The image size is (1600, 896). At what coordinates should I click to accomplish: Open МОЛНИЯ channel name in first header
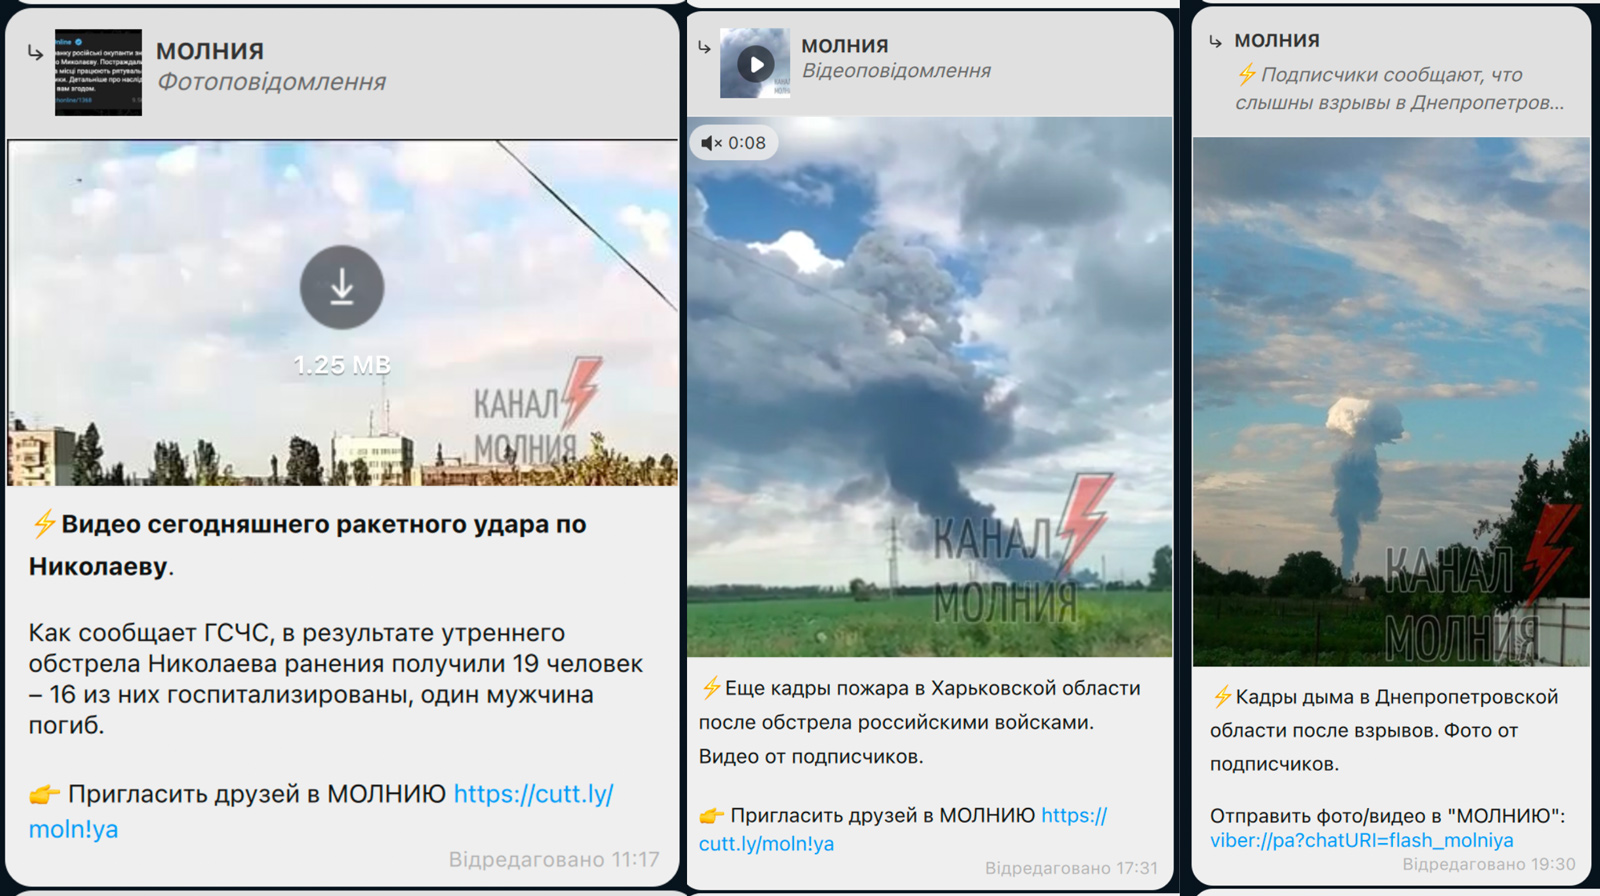coord(210,51)
